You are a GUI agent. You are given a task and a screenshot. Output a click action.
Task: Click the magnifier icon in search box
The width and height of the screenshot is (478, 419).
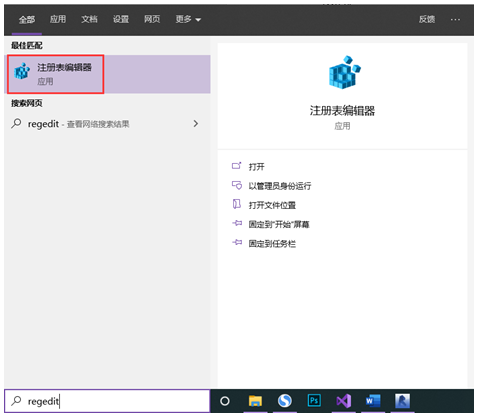point(16,401)
